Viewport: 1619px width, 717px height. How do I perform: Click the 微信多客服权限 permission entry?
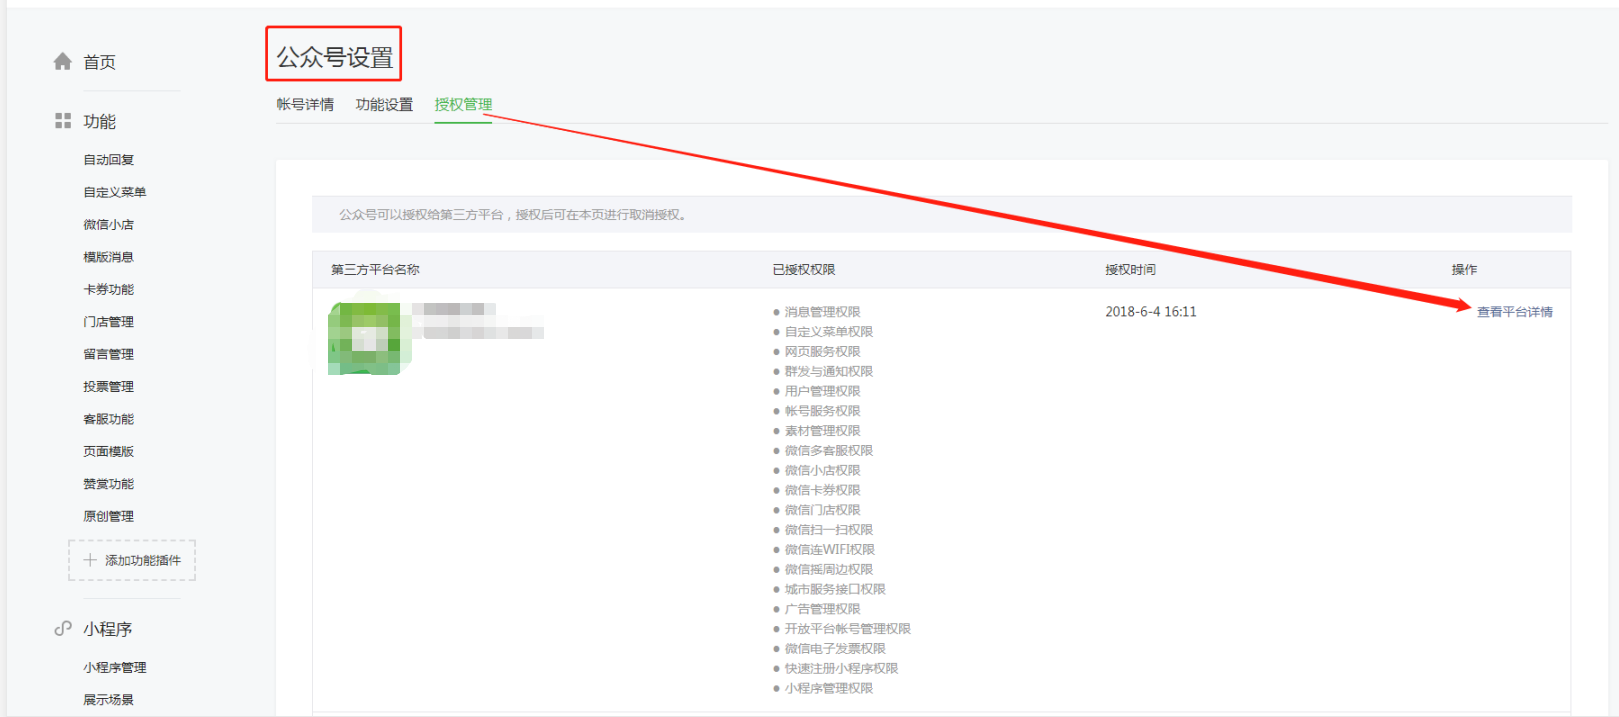(x=829, y=451)
